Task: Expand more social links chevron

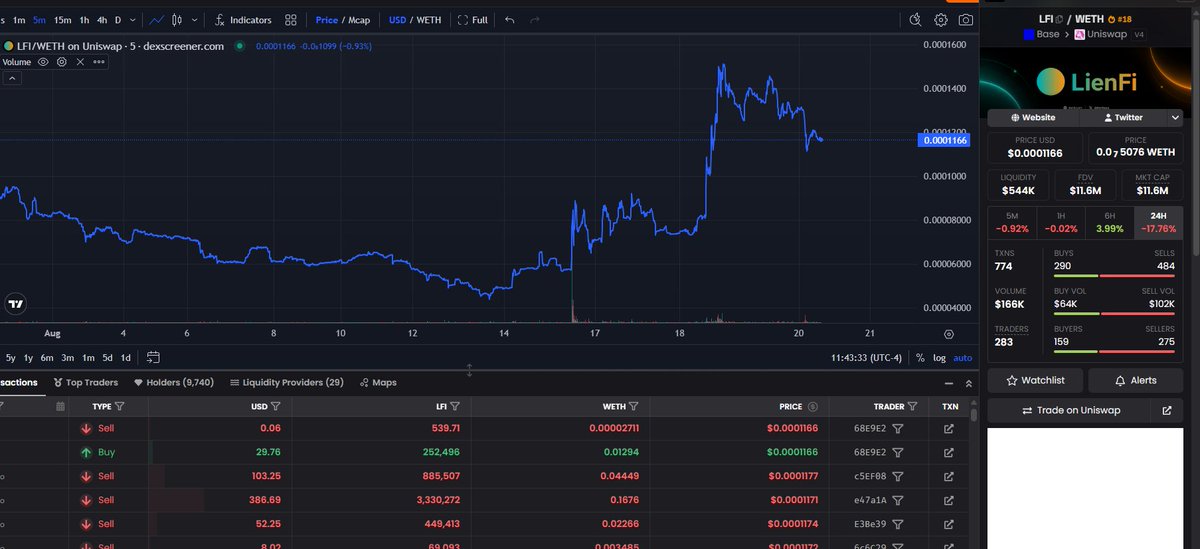Action: point(1174,117)
